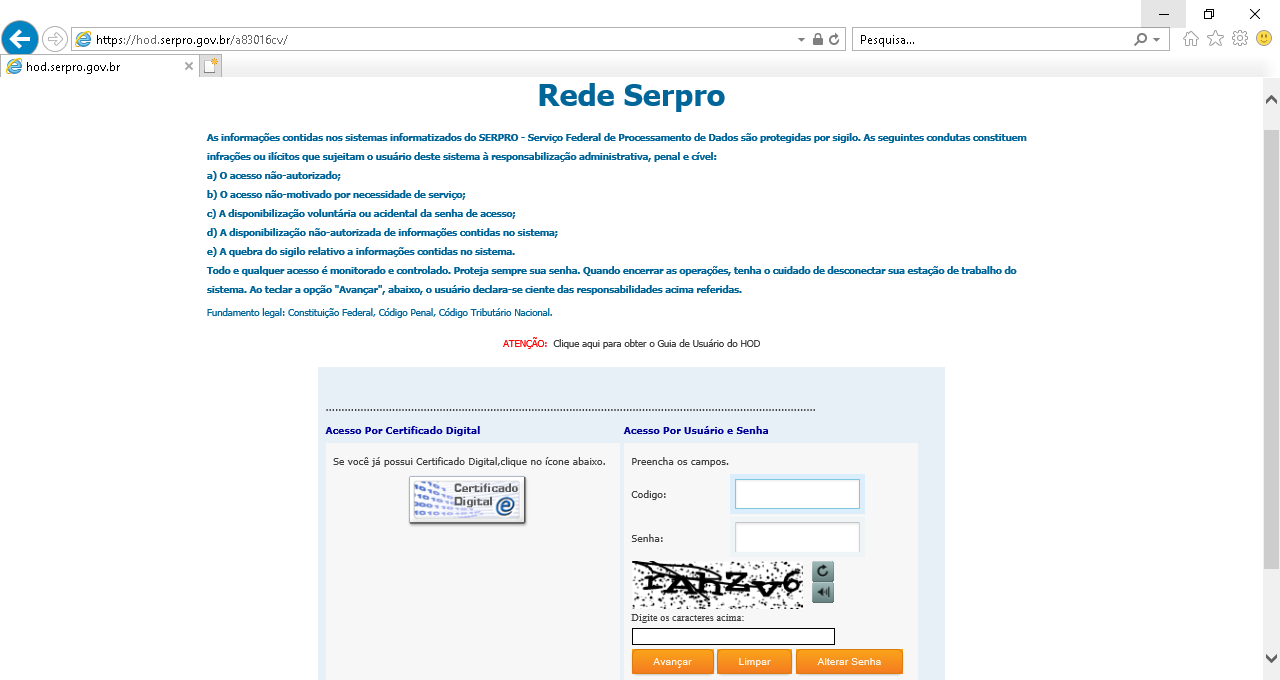Click the Alterar Senha button
Image resolution: width=1280 pixels, height=680 pixels.
(849, 662)
